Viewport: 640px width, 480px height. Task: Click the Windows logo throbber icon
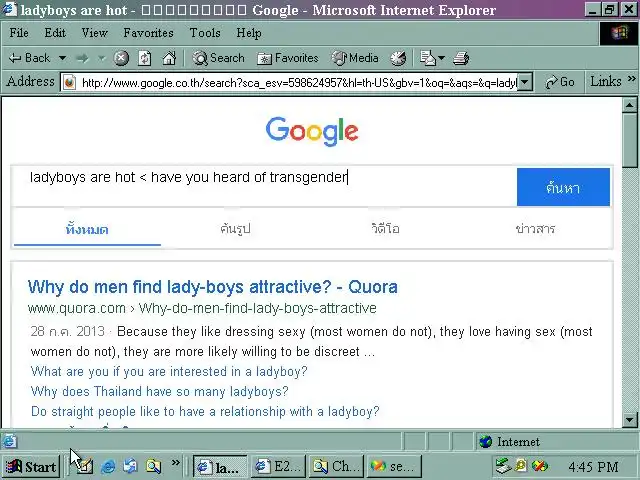pyautogui.click(x=619, y=33)
